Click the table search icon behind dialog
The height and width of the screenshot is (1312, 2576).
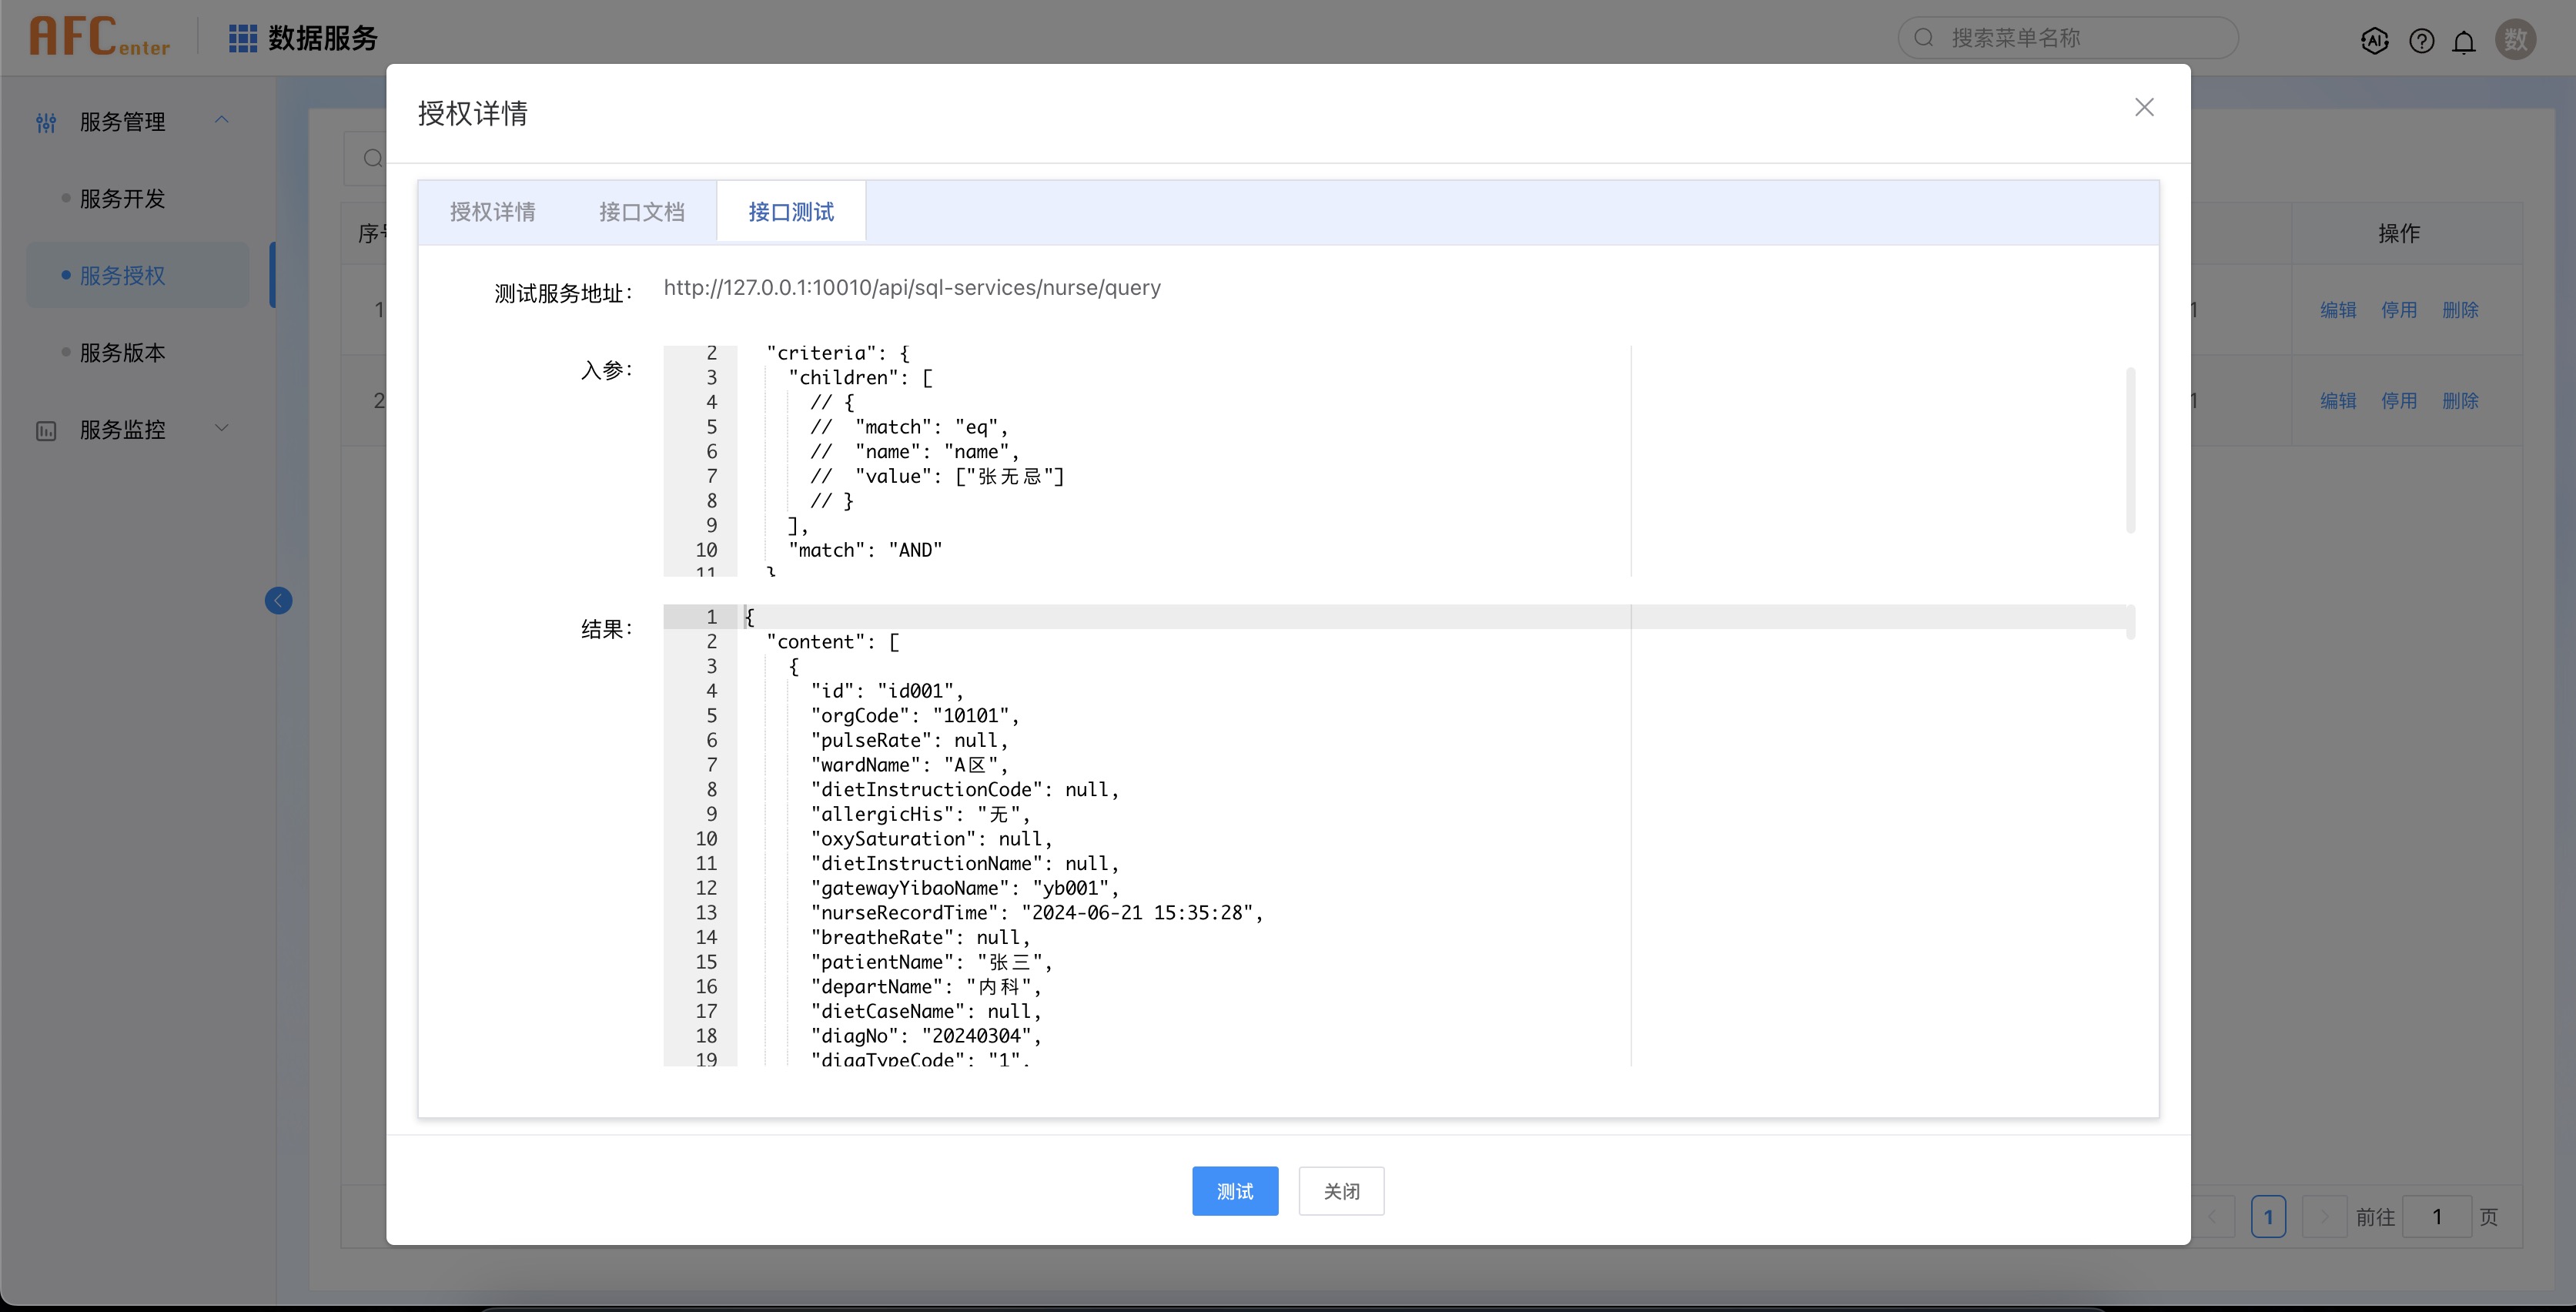[372, 158]
